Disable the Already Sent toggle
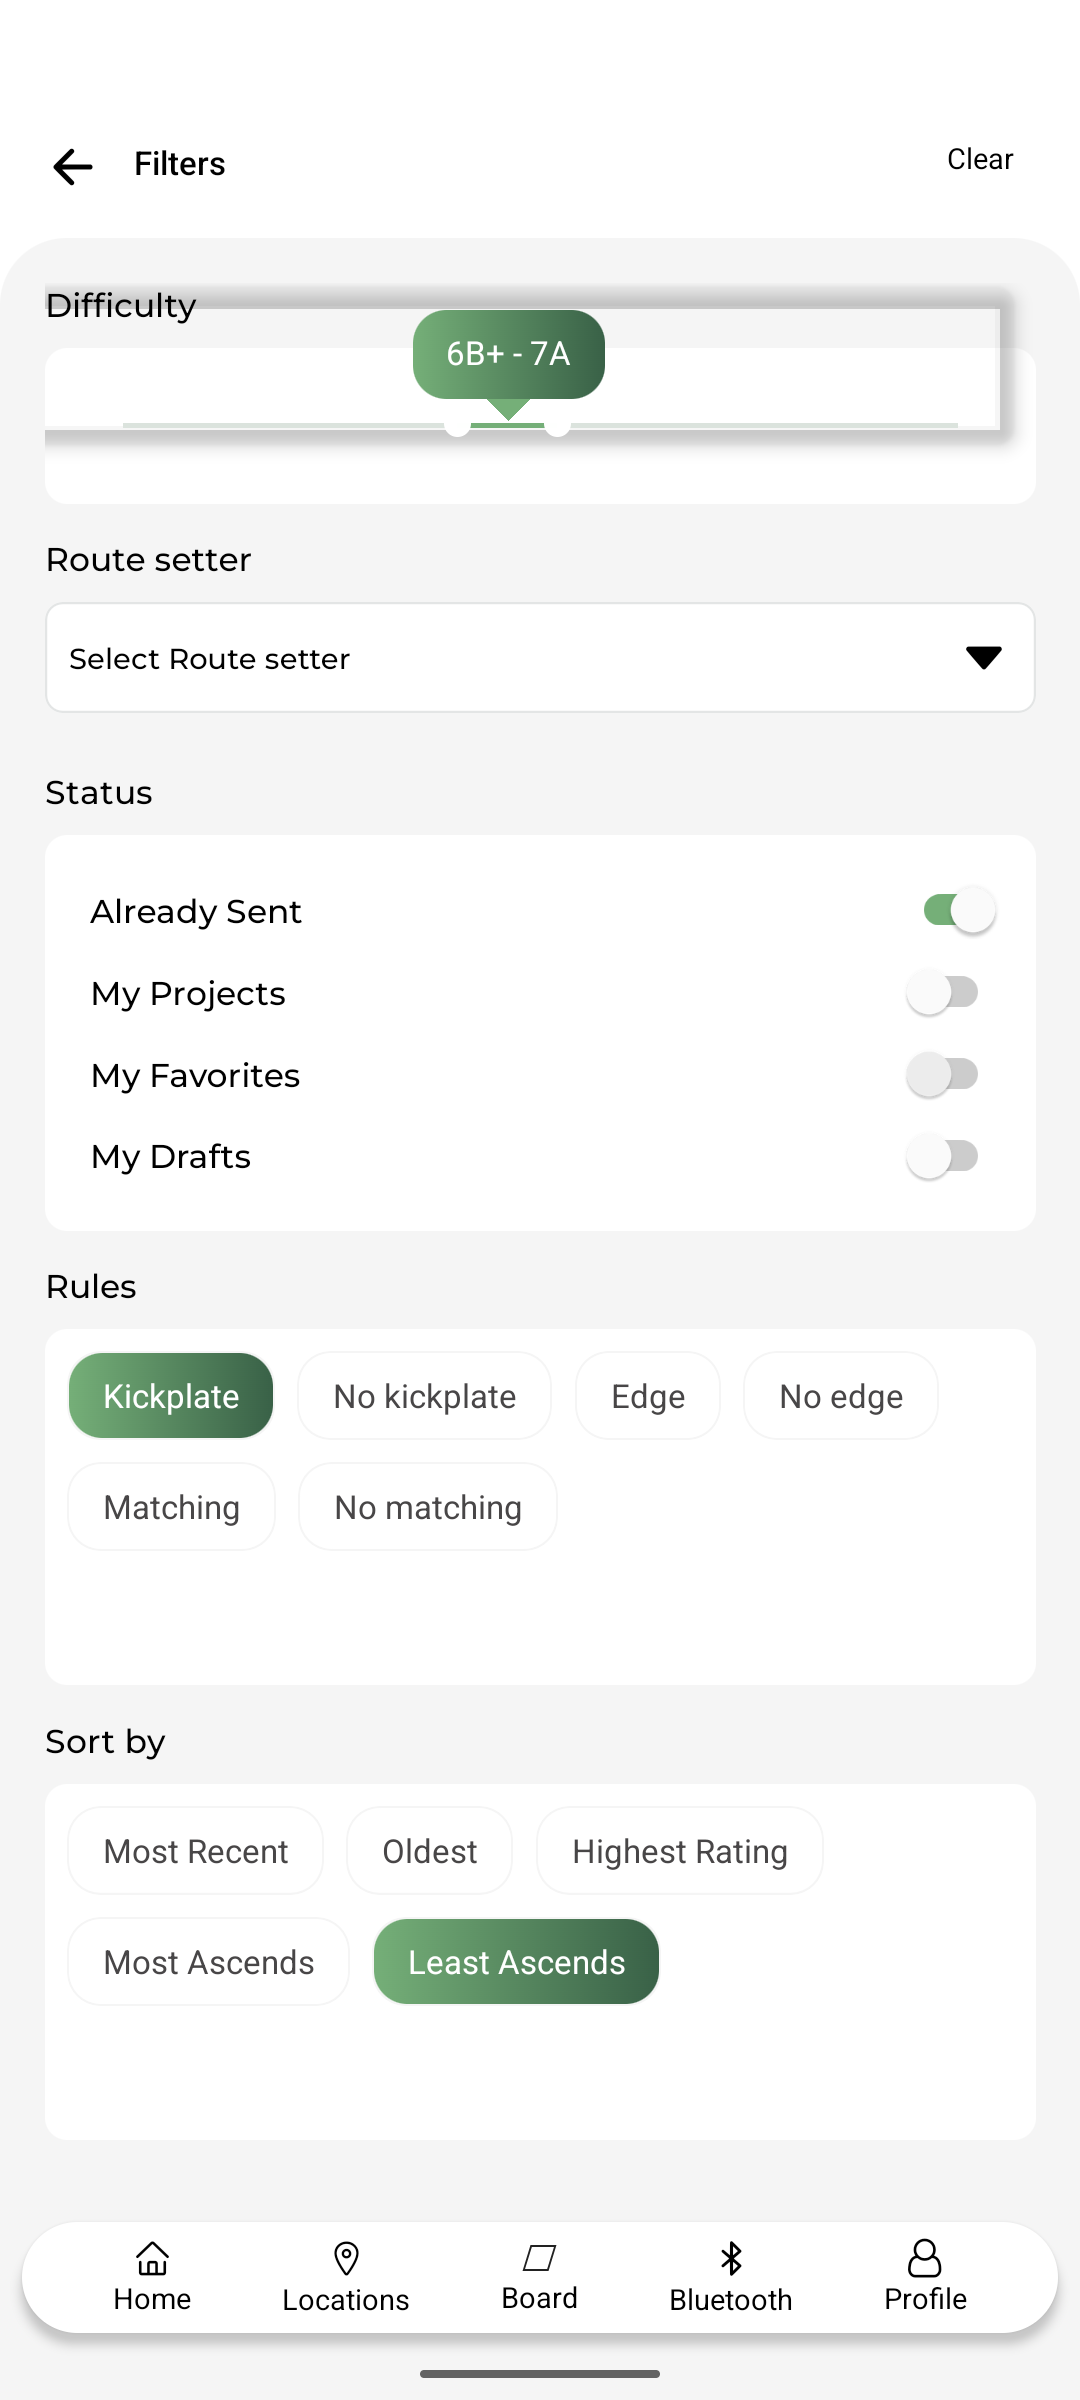Image resolution: width=1080 pixels, height=2400 pixels. pos(959,911)
